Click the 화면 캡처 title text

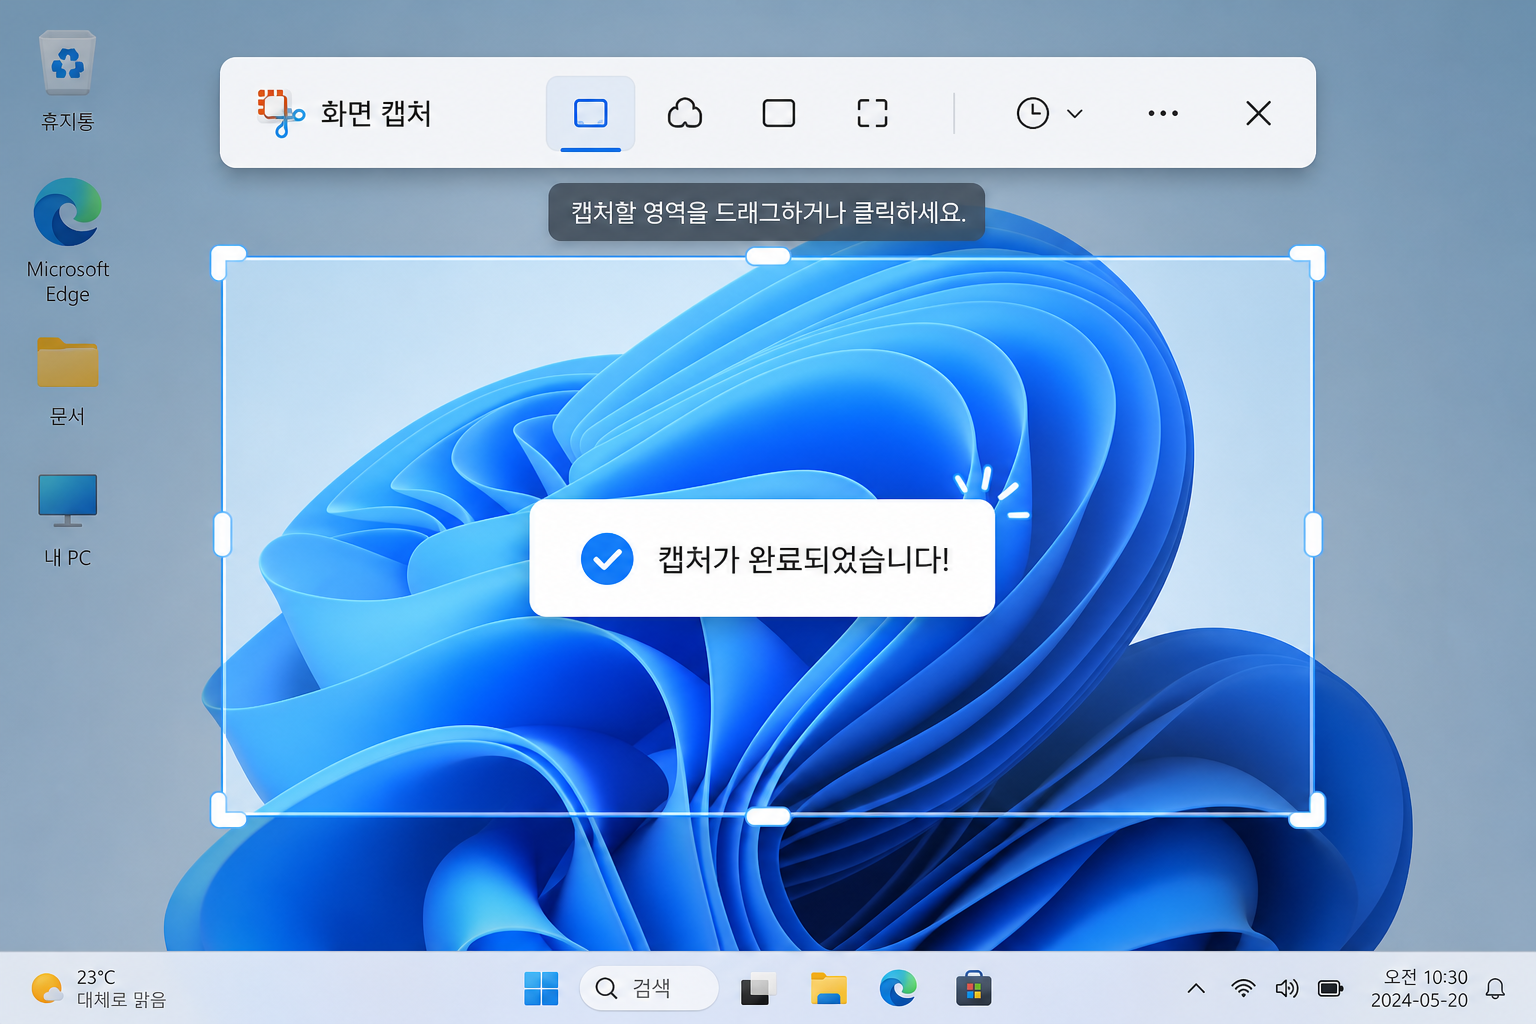pyautogui.click(x=376, y=113)
